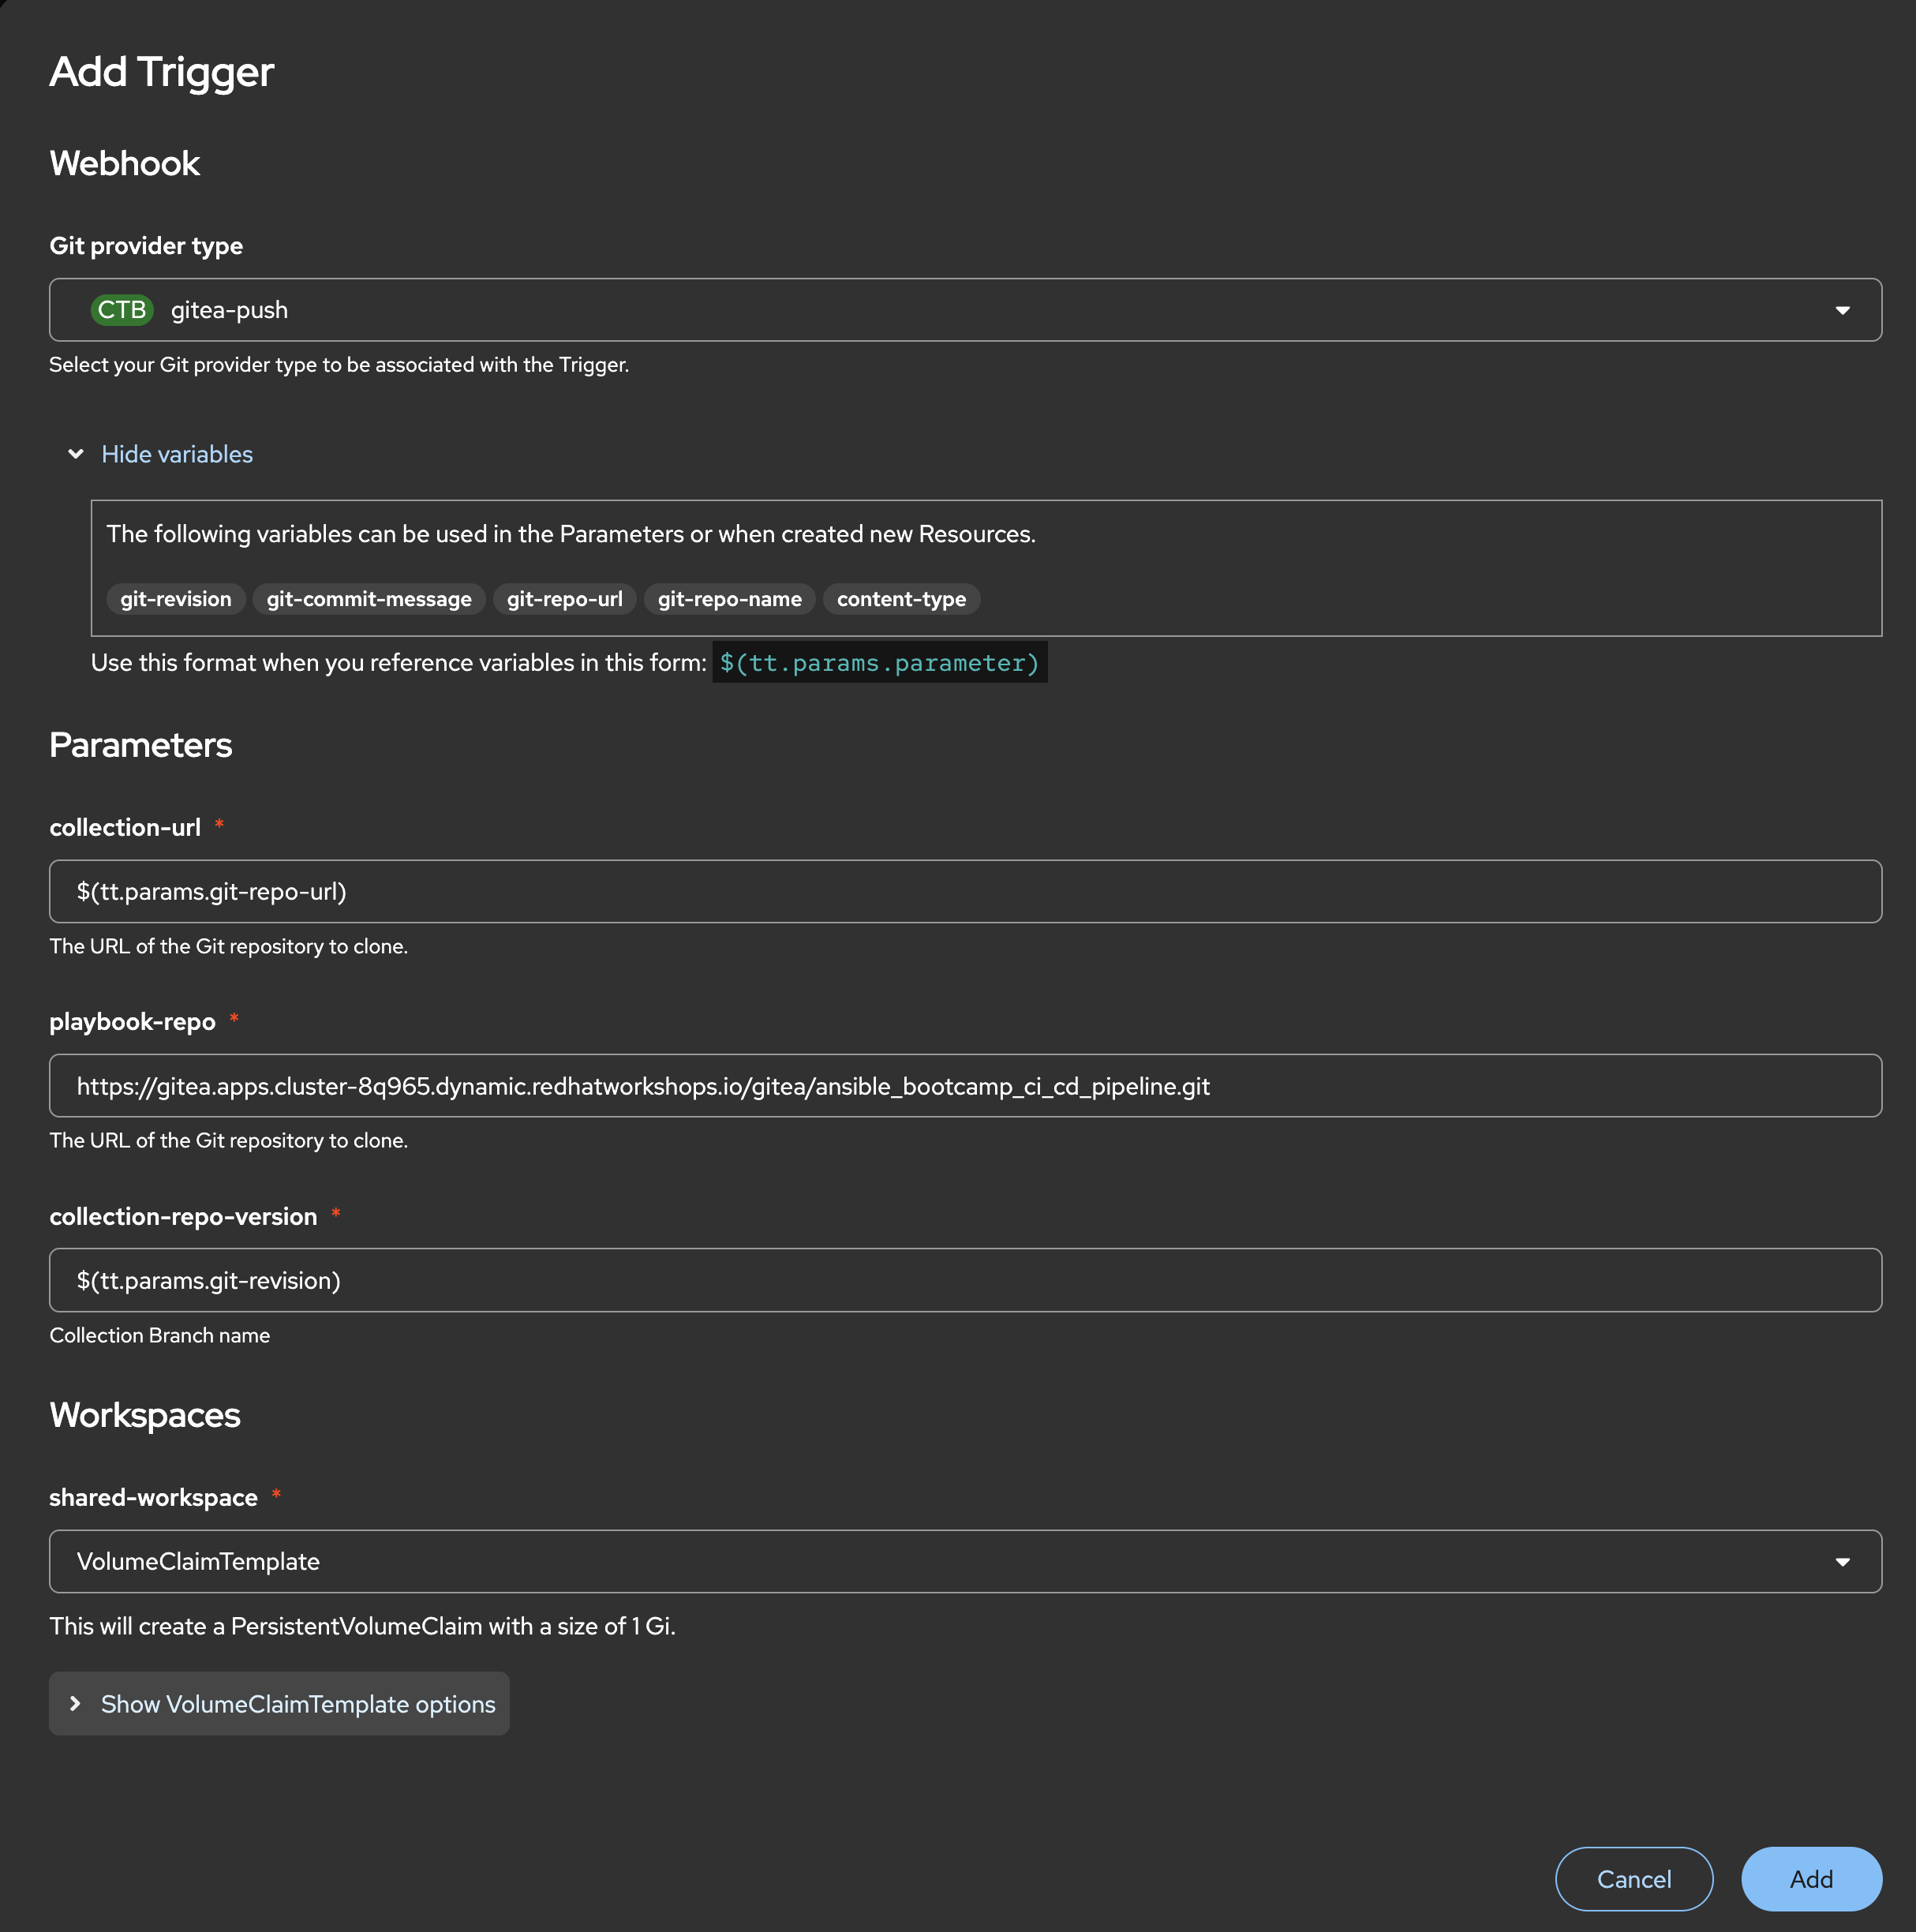
Task: Select the content-type variable chip
Action: [x=901, y=599]
